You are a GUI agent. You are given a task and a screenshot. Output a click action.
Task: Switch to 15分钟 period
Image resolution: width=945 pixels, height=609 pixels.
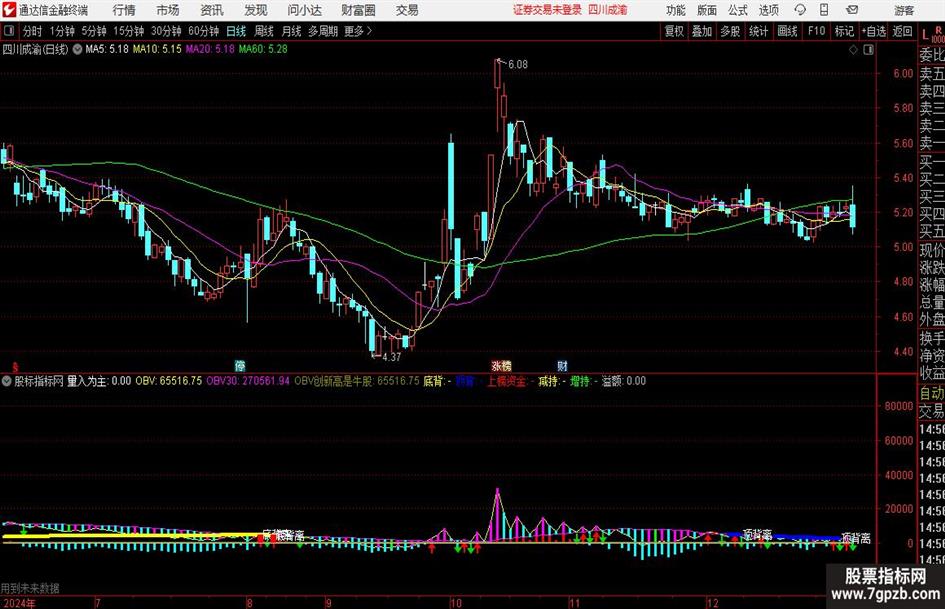click(128, 31)
